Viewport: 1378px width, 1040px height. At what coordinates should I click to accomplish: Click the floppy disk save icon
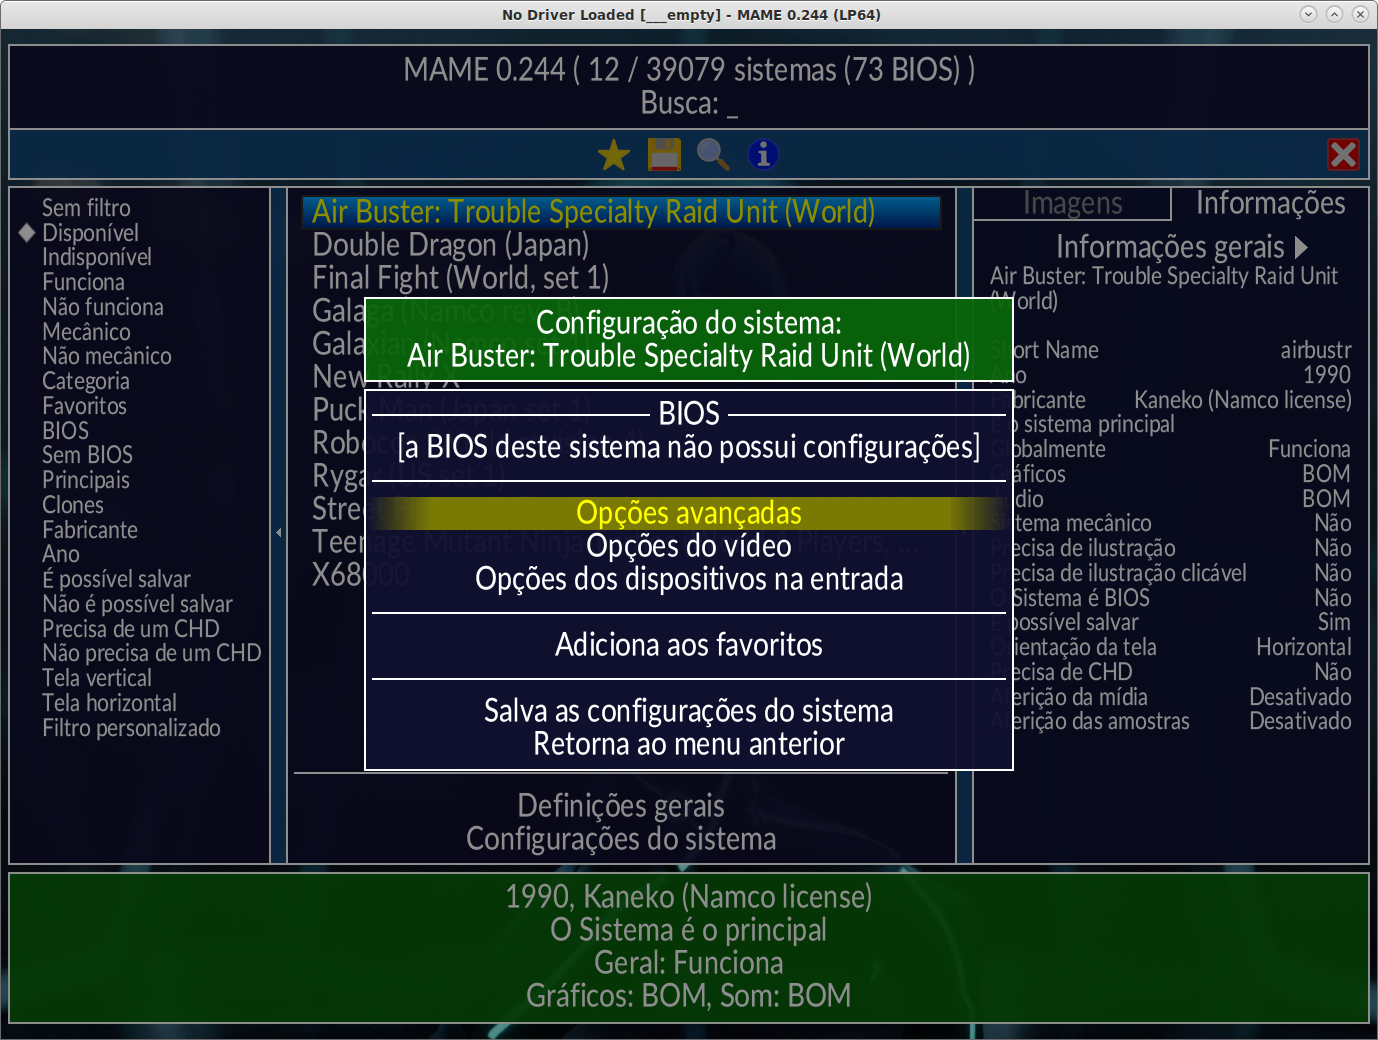[664, 155]
